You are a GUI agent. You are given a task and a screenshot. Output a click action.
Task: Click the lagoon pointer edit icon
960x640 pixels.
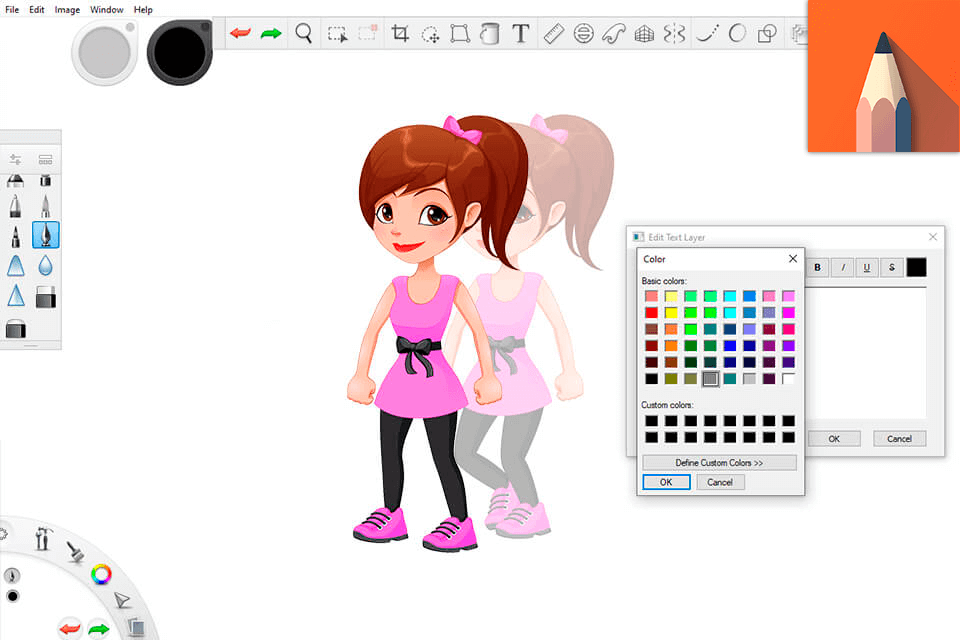(122, 600)
